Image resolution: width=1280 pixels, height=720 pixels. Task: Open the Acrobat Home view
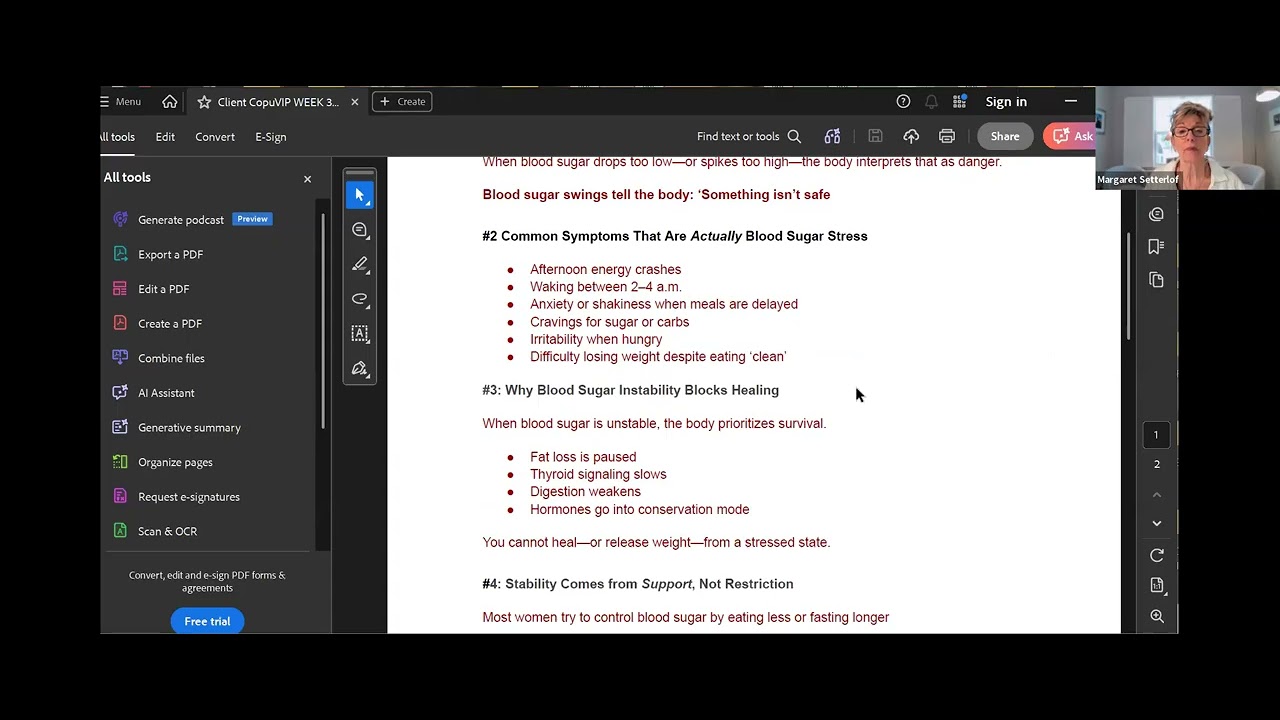170,101
